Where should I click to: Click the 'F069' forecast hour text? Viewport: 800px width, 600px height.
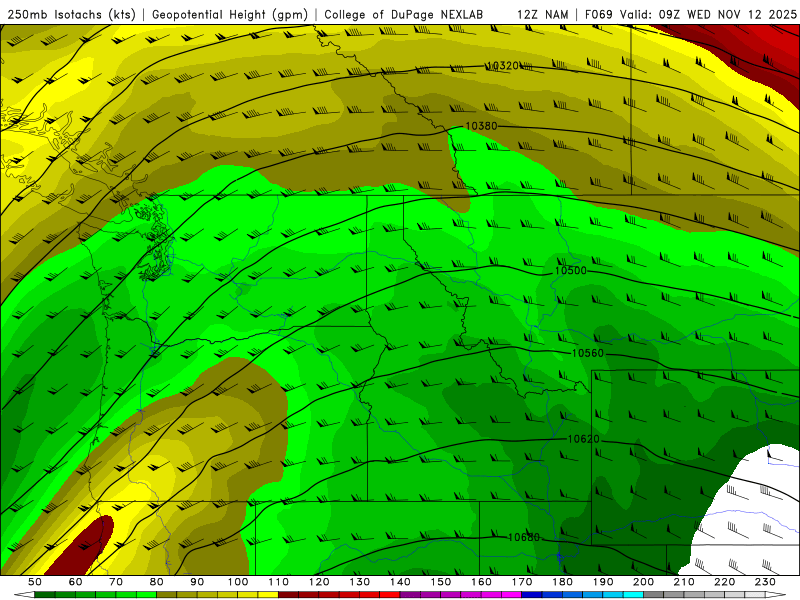click(x=600, y=14)
